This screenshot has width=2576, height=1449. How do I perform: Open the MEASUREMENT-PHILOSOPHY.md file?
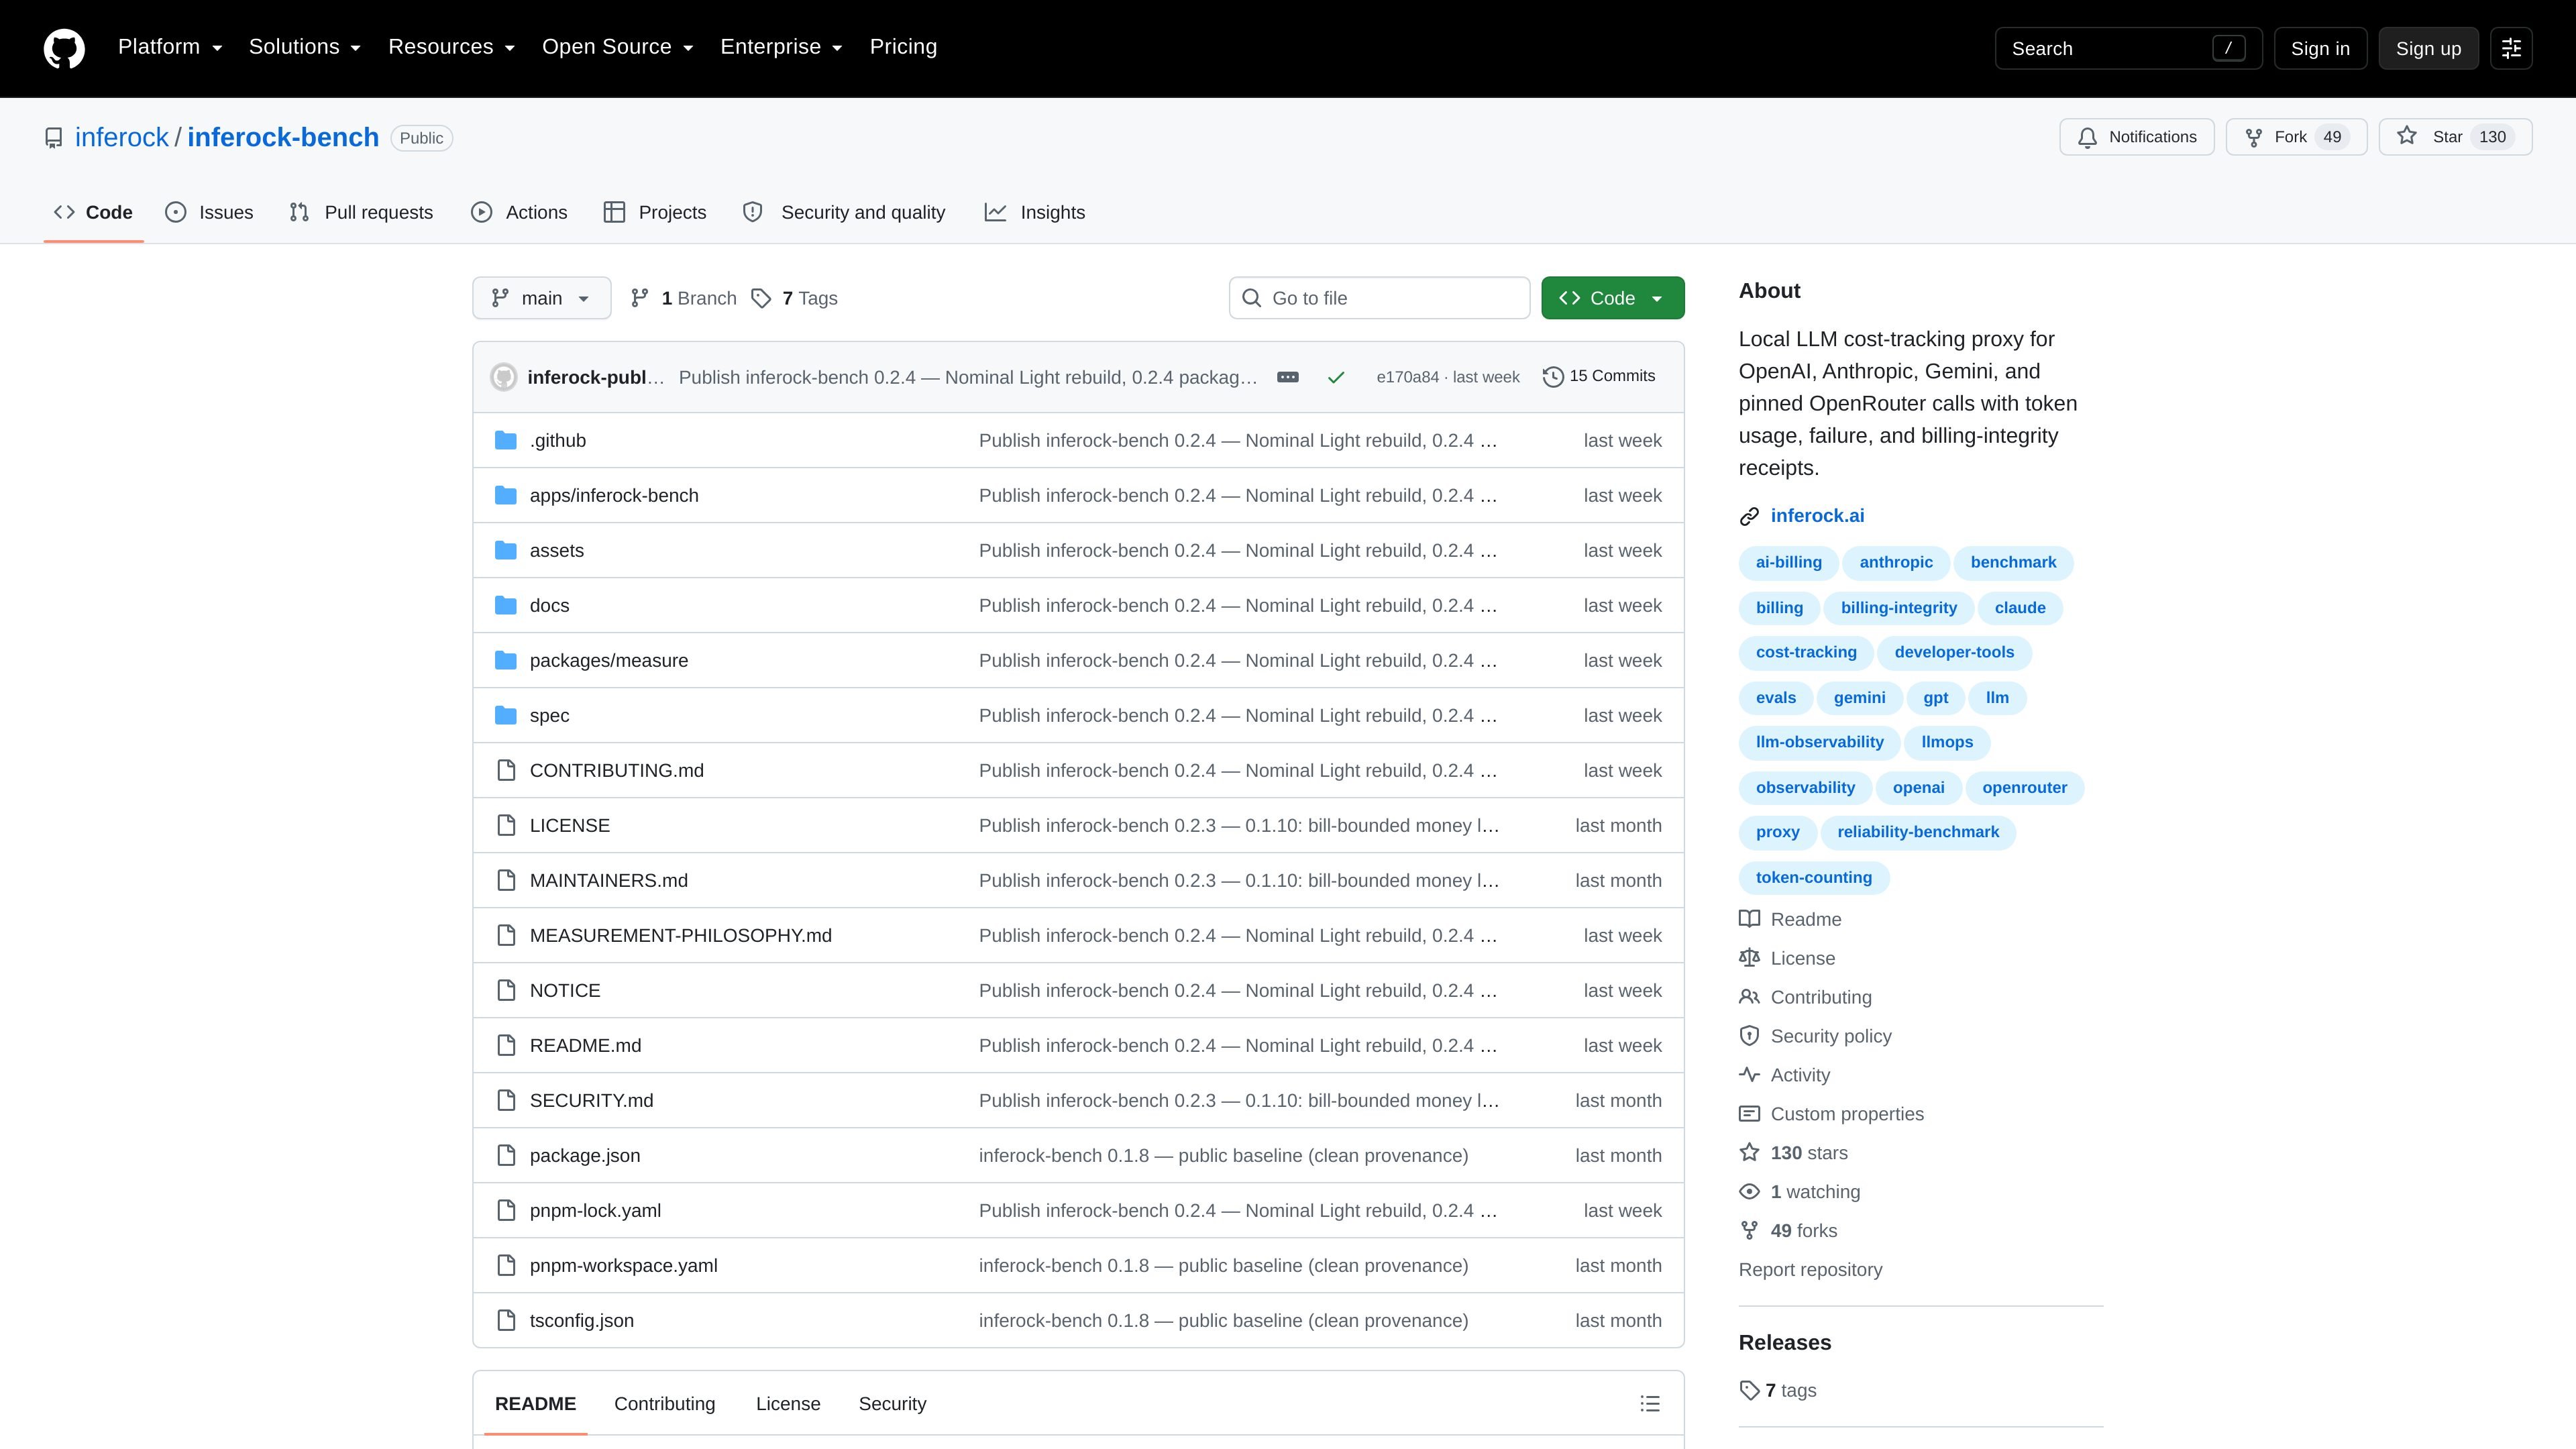(x=680, y=936)
